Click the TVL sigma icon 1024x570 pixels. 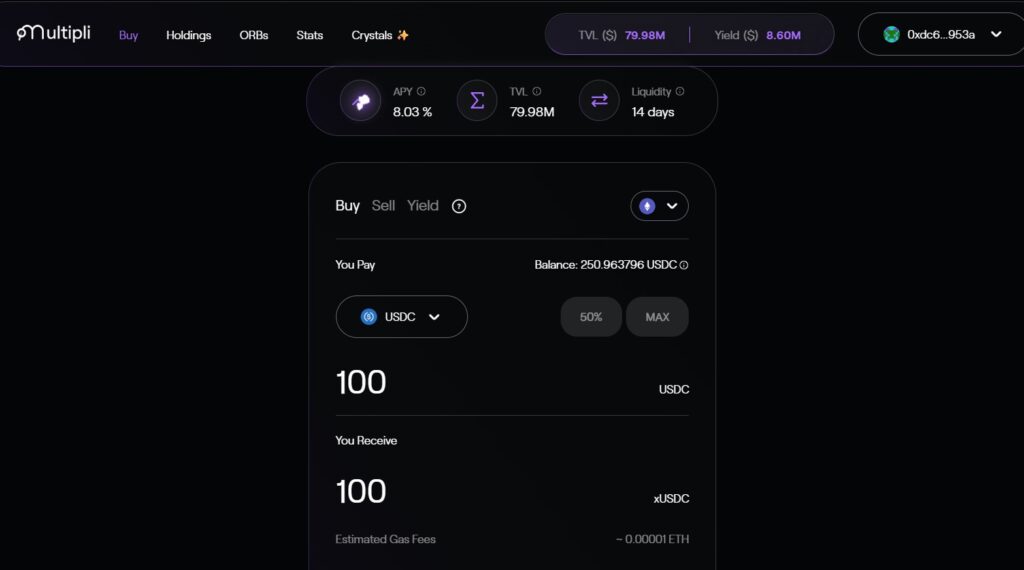coord(477,100)
